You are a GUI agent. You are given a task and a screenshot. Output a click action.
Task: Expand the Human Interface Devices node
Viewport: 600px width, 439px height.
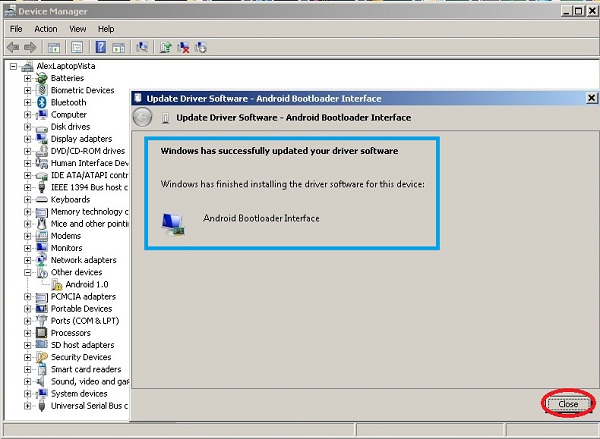click(x=27, y=163)
